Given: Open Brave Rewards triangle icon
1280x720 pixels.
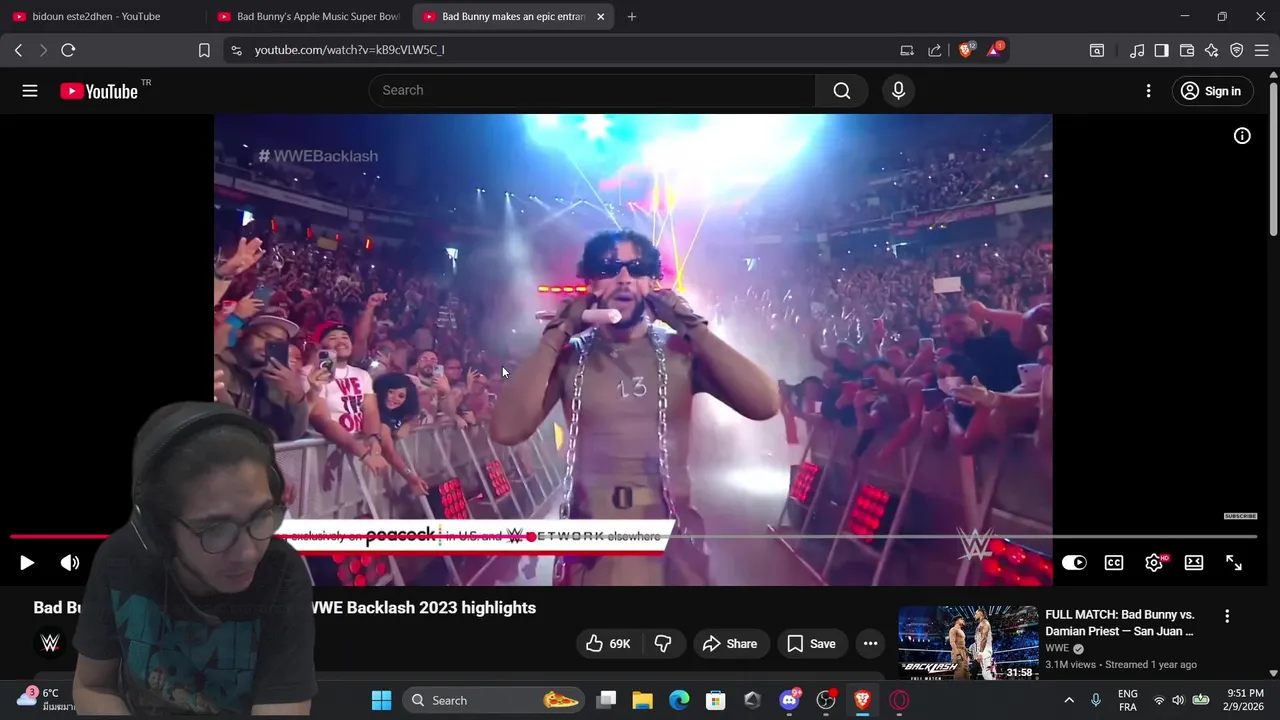Looking at the screenshot, I should pyautogui.click(x=995, y=49).
